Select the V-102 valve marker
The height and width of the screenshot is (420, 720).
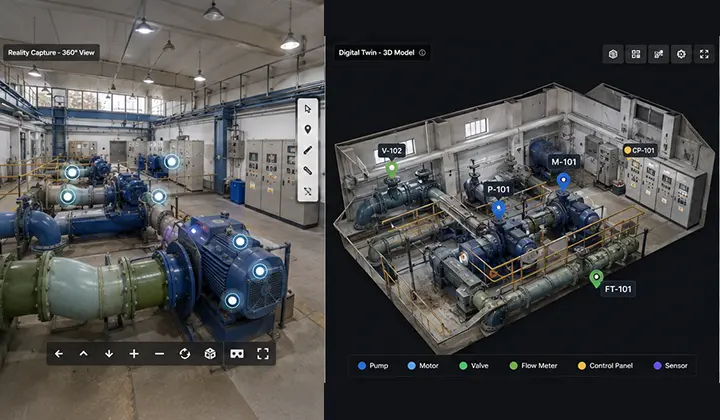click(x=391, y=169)
